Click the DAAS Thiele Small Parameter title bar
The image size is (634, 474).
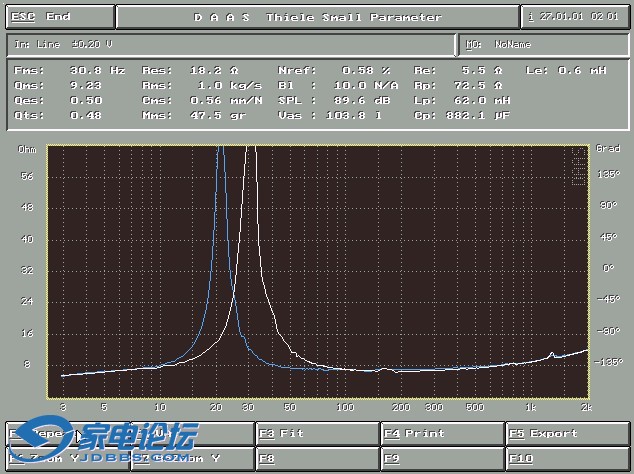coord(317,17)
